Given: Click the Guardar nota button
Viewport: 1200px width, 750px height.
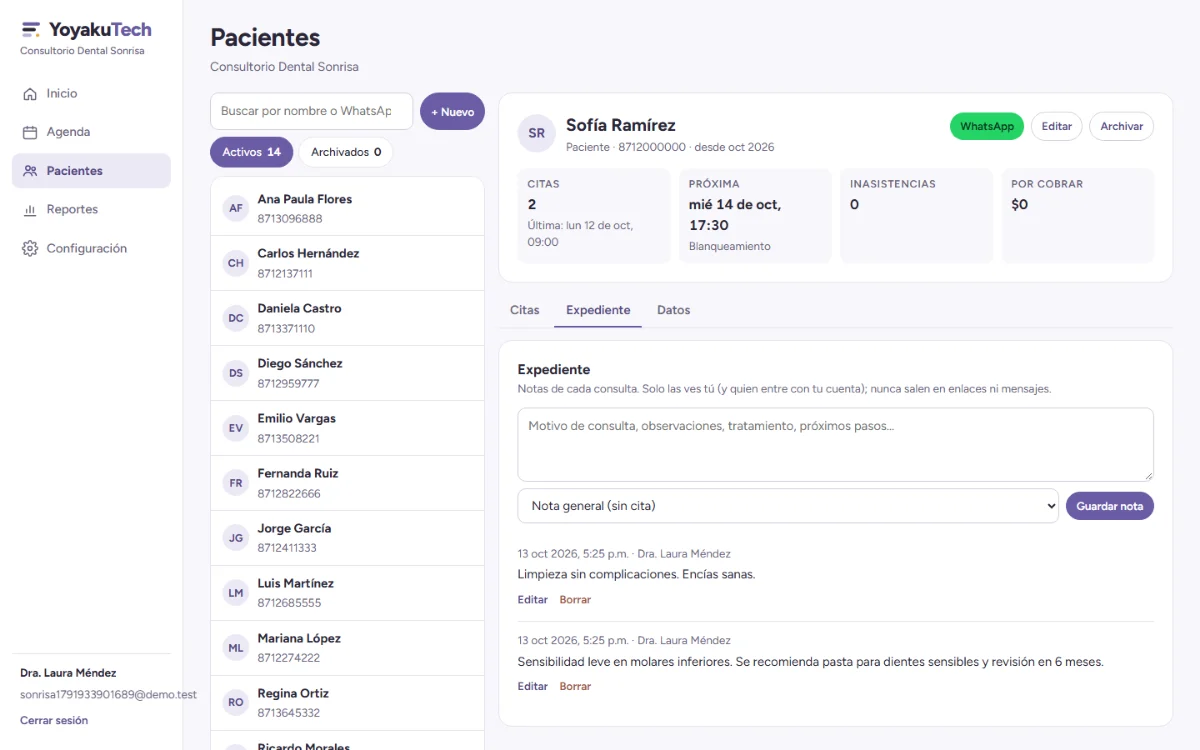Looking at the screenshot, I should [x=1110, y=506].
